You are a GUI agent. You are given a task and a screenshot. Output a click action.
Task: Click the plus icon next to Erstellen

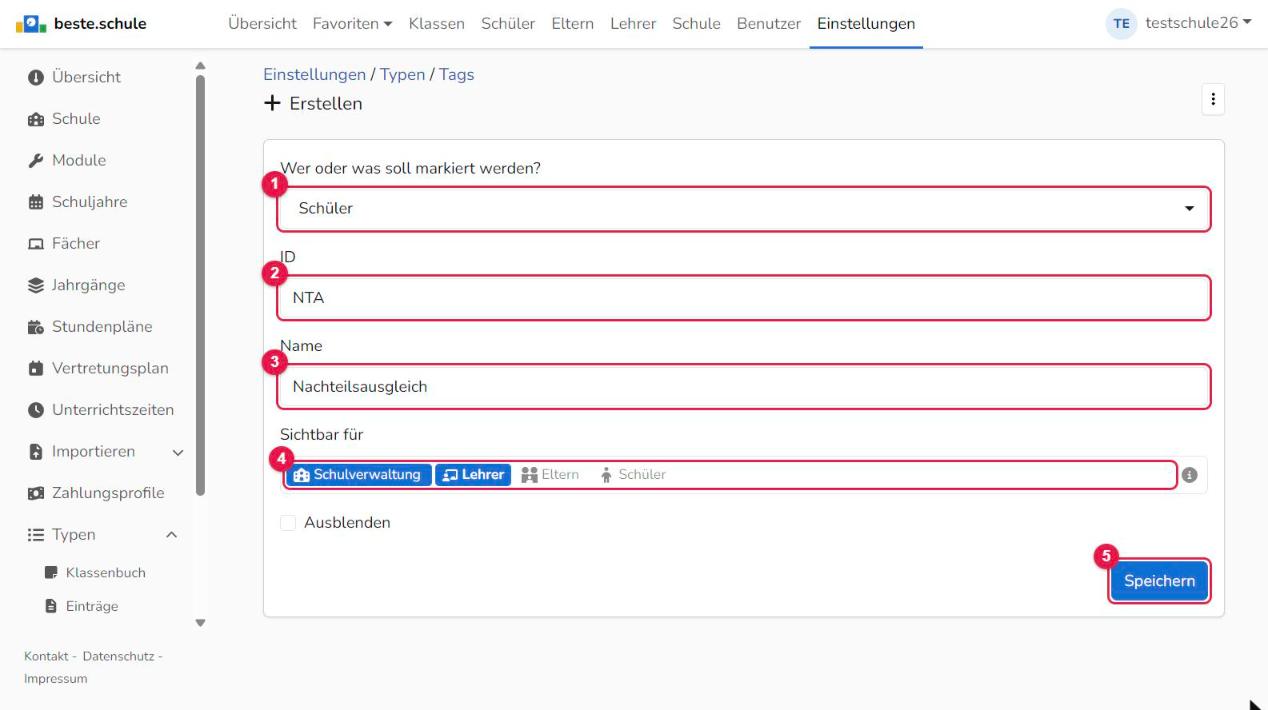click(x=272, y=104)
